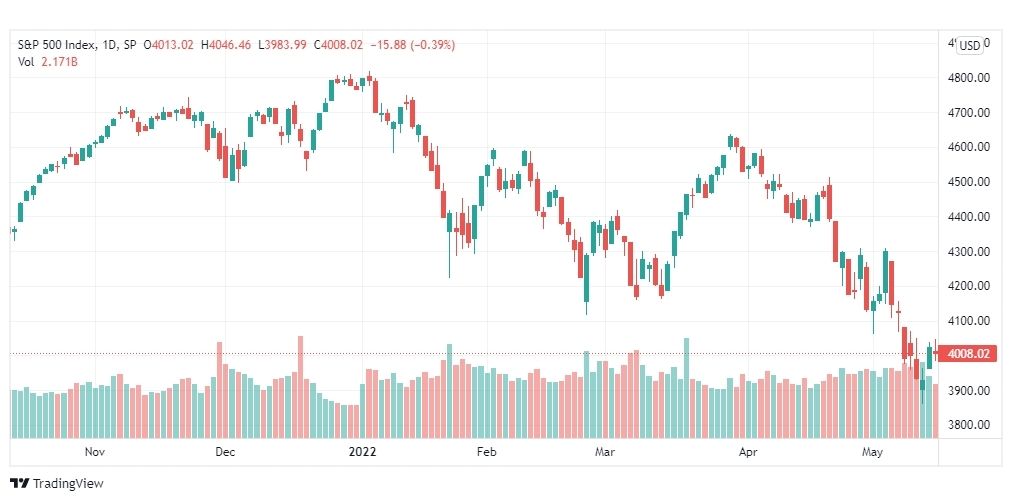
Task: Click the Mar label on time axis
Action: coord(605,452)
